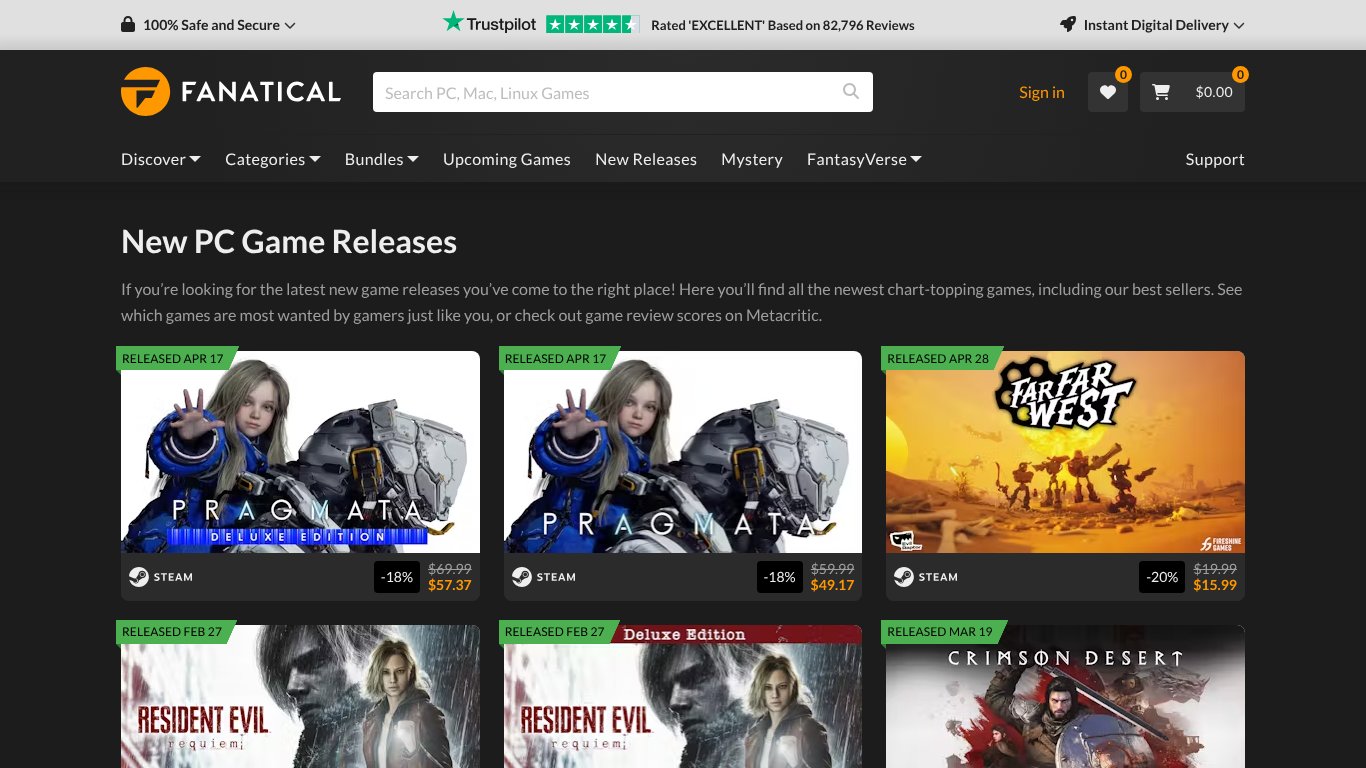
Task: Click -18% badge on Pragmata Deluxe card
Action: pos(397,577)
